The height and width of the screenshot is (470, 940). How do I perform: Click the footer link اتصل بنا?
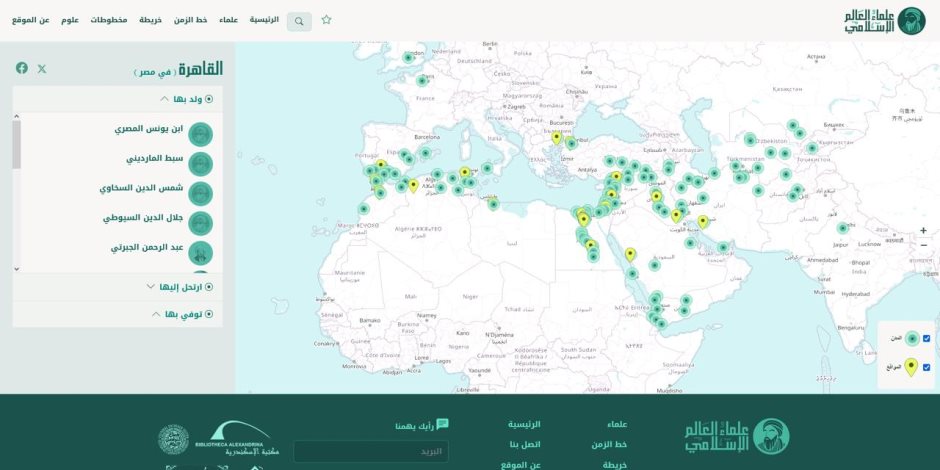pyautogui.click(x=525, y=445)
